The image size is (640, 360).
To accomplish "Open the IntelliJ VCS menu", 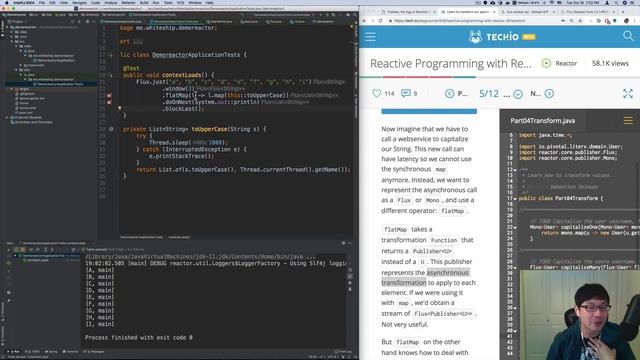I will [x=180, y=2].
